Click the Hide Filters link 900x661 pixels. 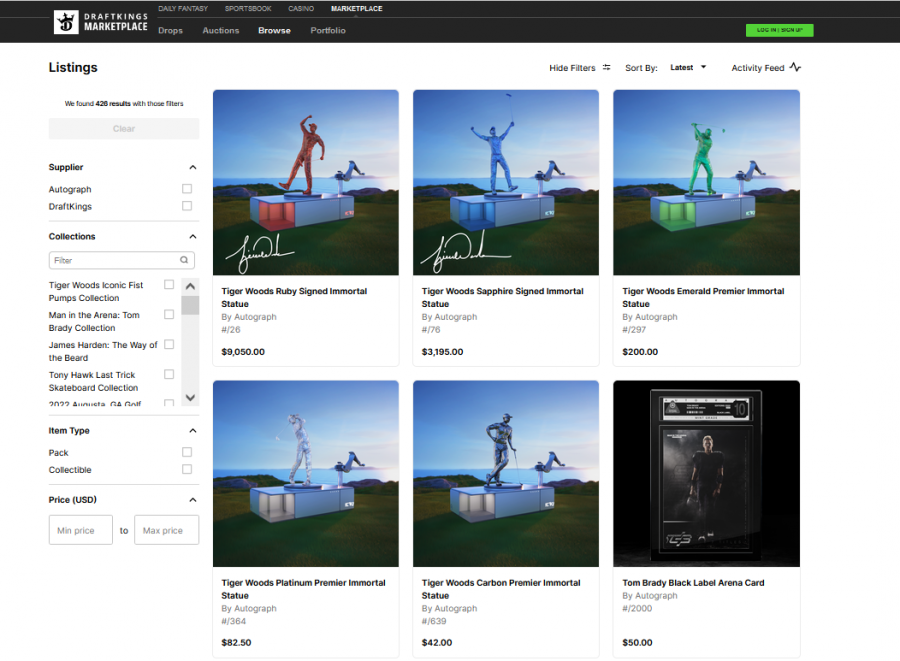coord(572,68)
